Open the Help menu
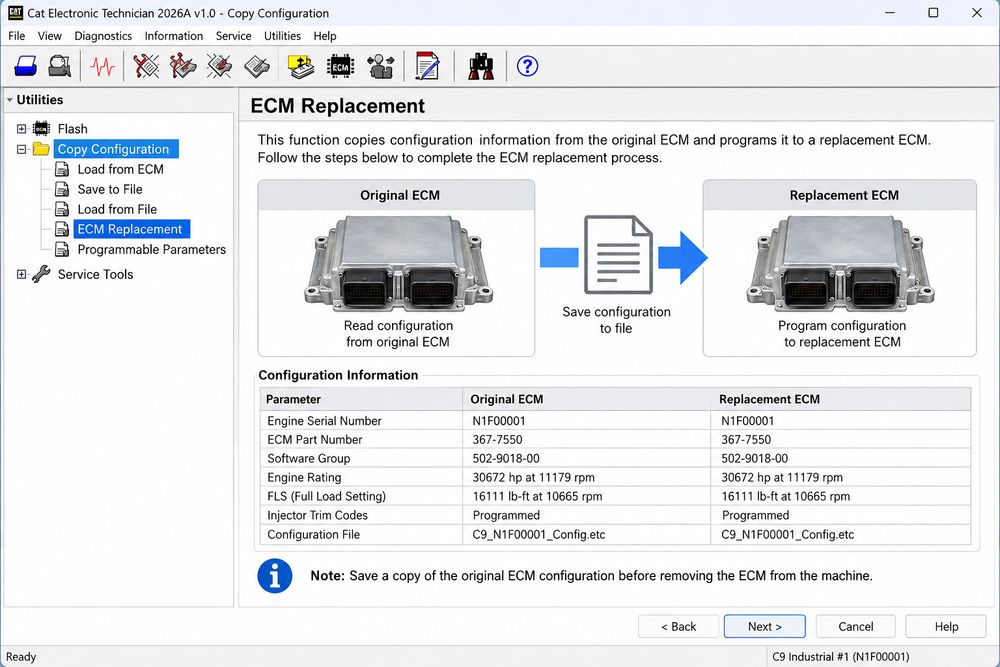The width and height of the screenshot is (1000, 667). click(x=325, y=36)
